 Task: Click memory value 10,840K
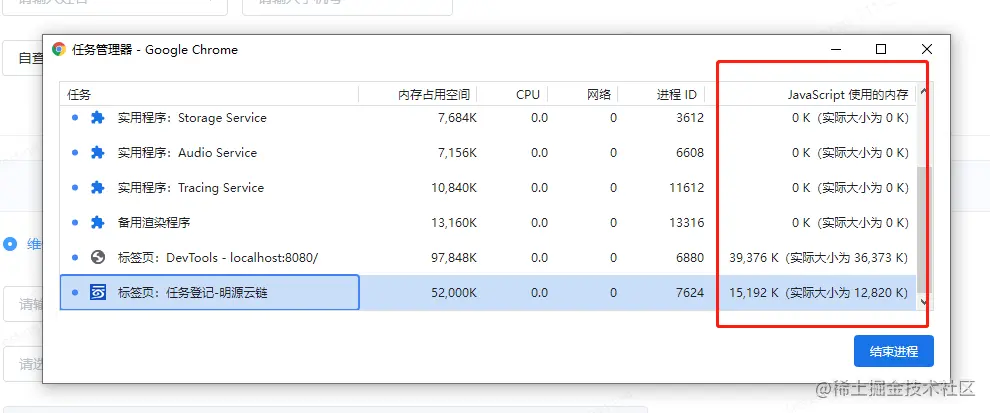point(452,188)
